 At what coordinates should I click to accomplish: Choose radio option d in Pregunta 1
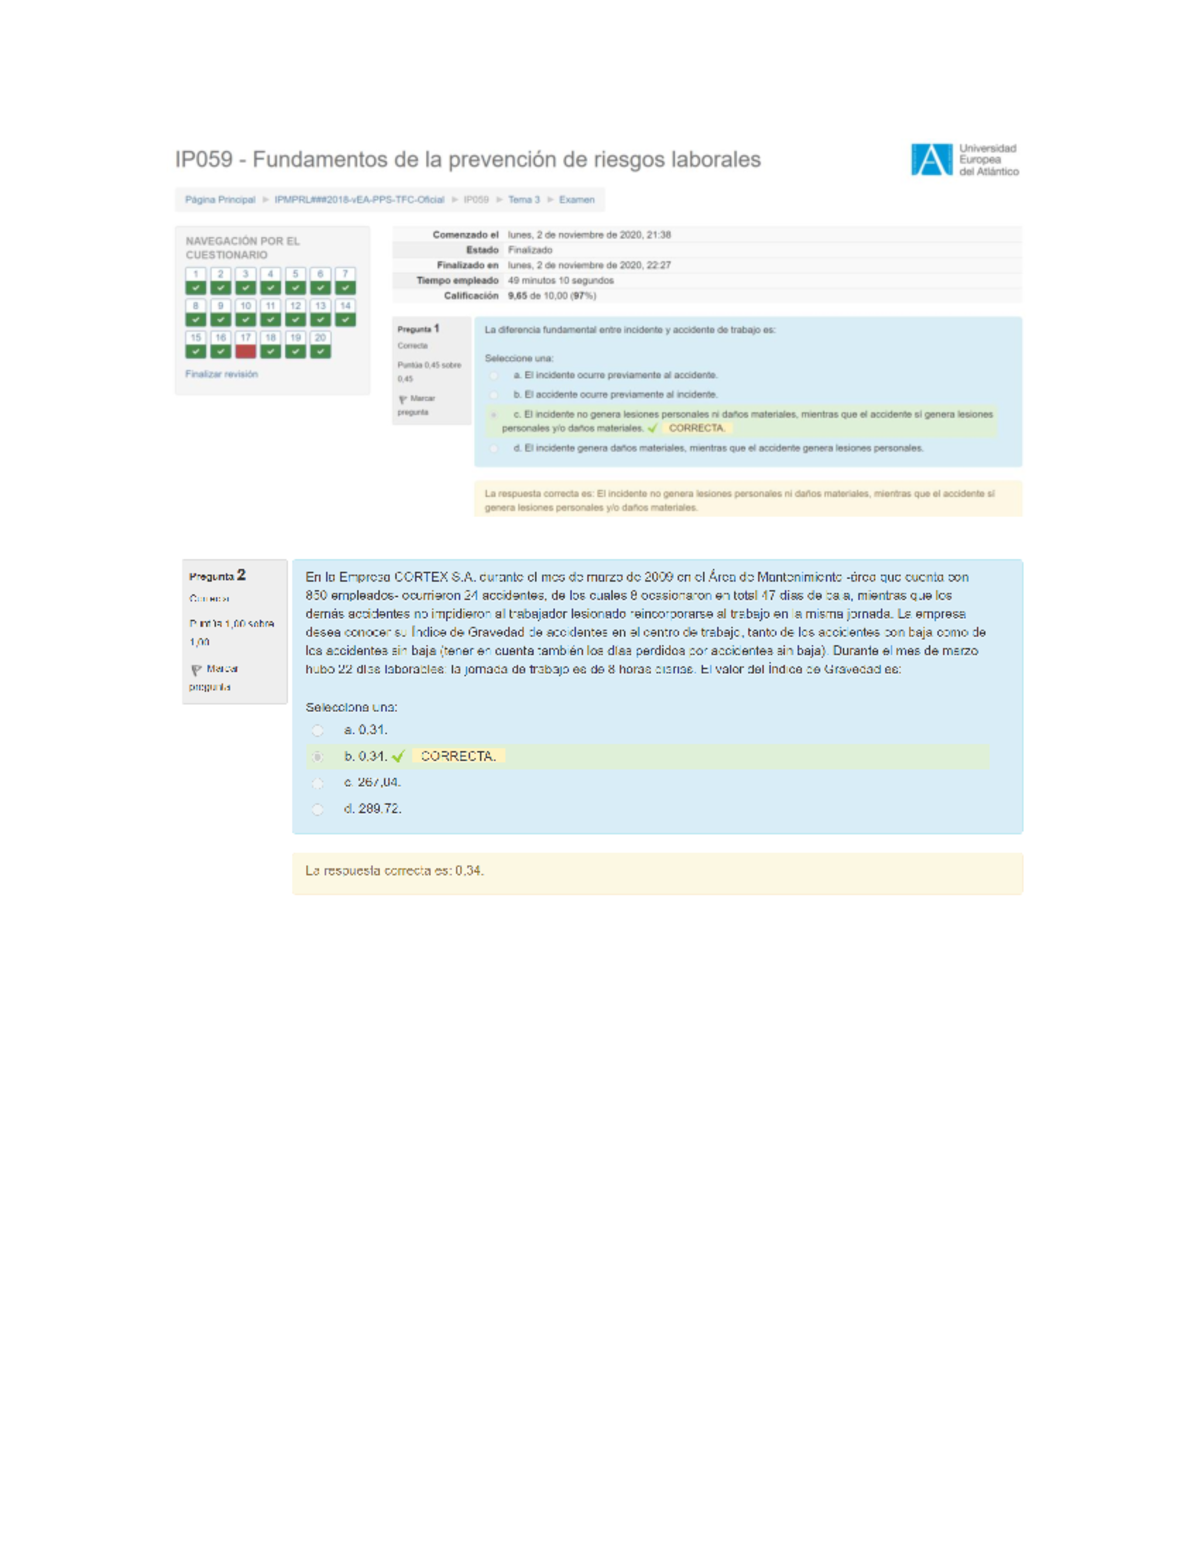[494, 449]
